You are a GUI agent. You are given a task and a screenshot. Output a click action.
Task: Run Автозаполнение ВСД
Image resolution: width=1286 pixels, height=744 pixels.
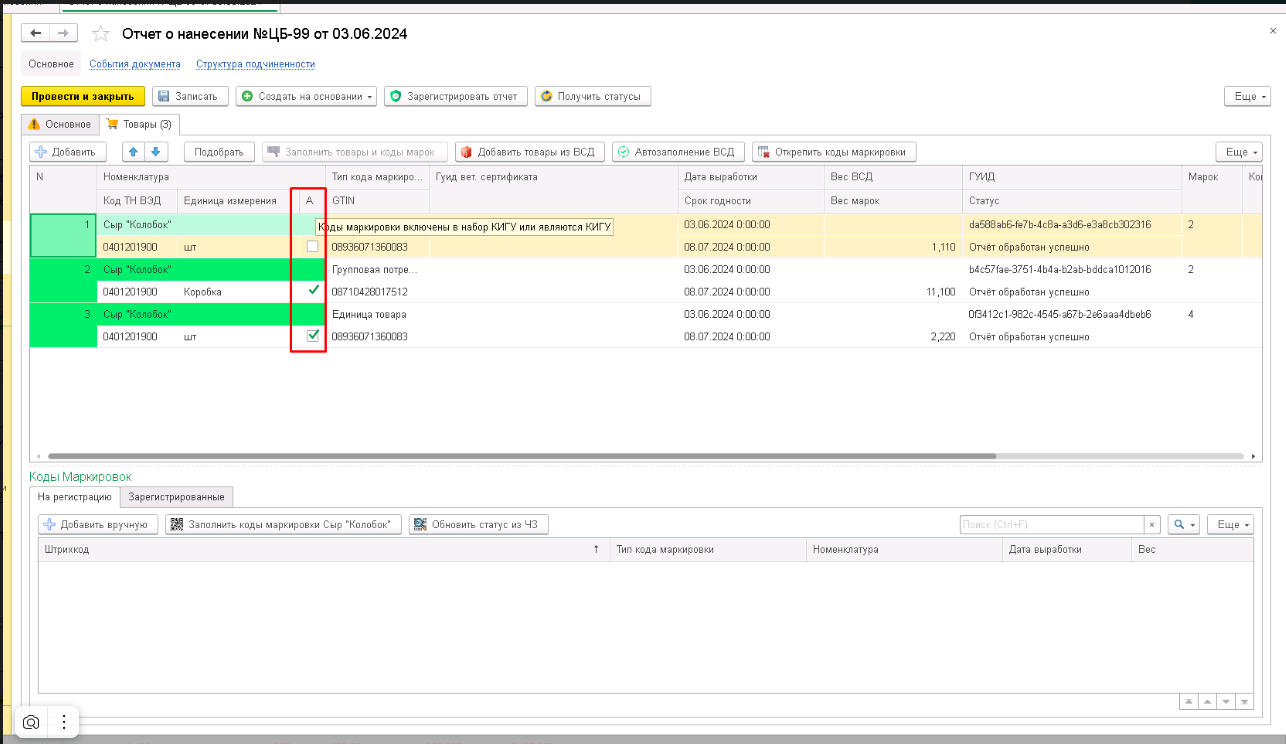(678, 152)
